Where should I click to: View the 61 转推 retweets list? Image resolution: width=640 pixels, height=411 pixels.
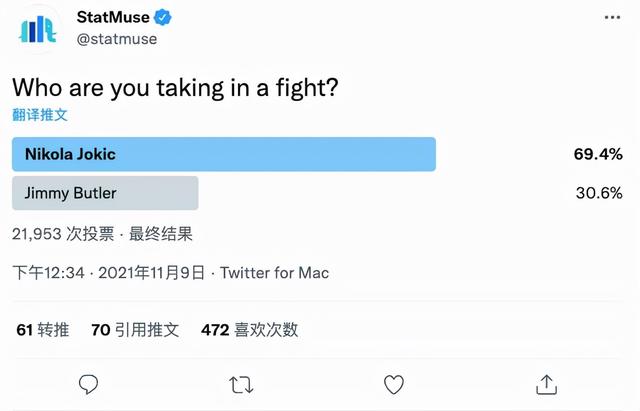pyautogui.click(x=42, y=330)
